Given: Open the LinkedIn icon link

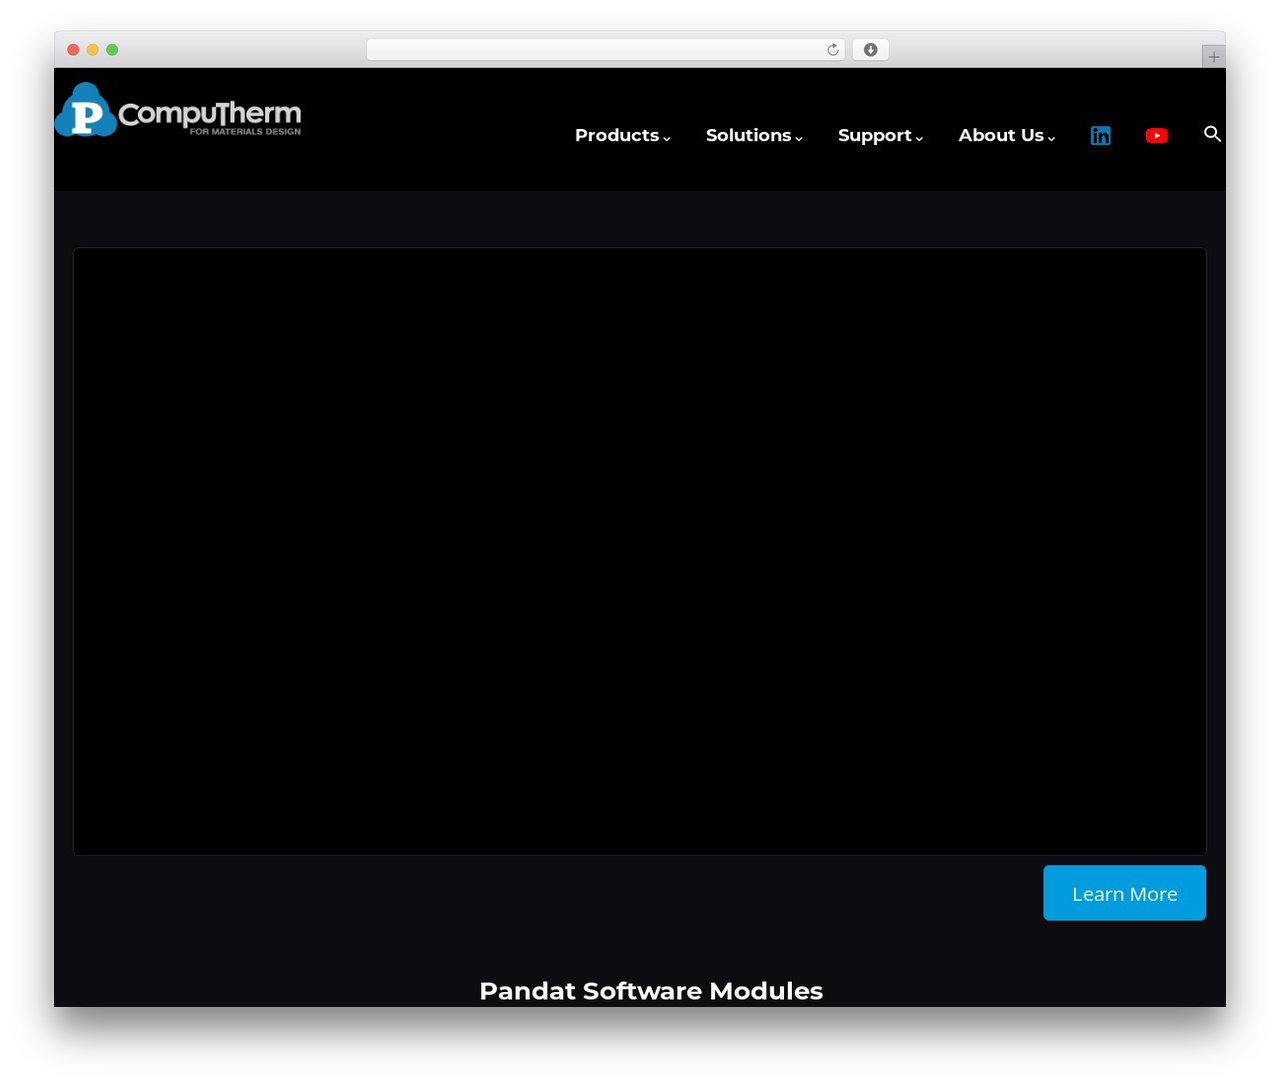Looking at the screenshot, I should (1100, 135).
